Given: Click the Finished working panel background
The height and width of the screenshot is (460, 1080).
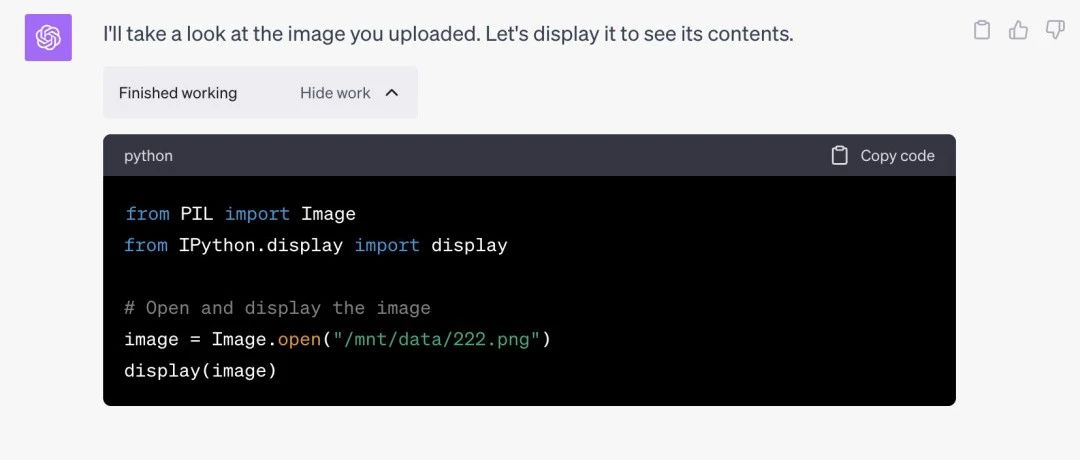Looking at the screenshot, I should [x=260, y=93].
